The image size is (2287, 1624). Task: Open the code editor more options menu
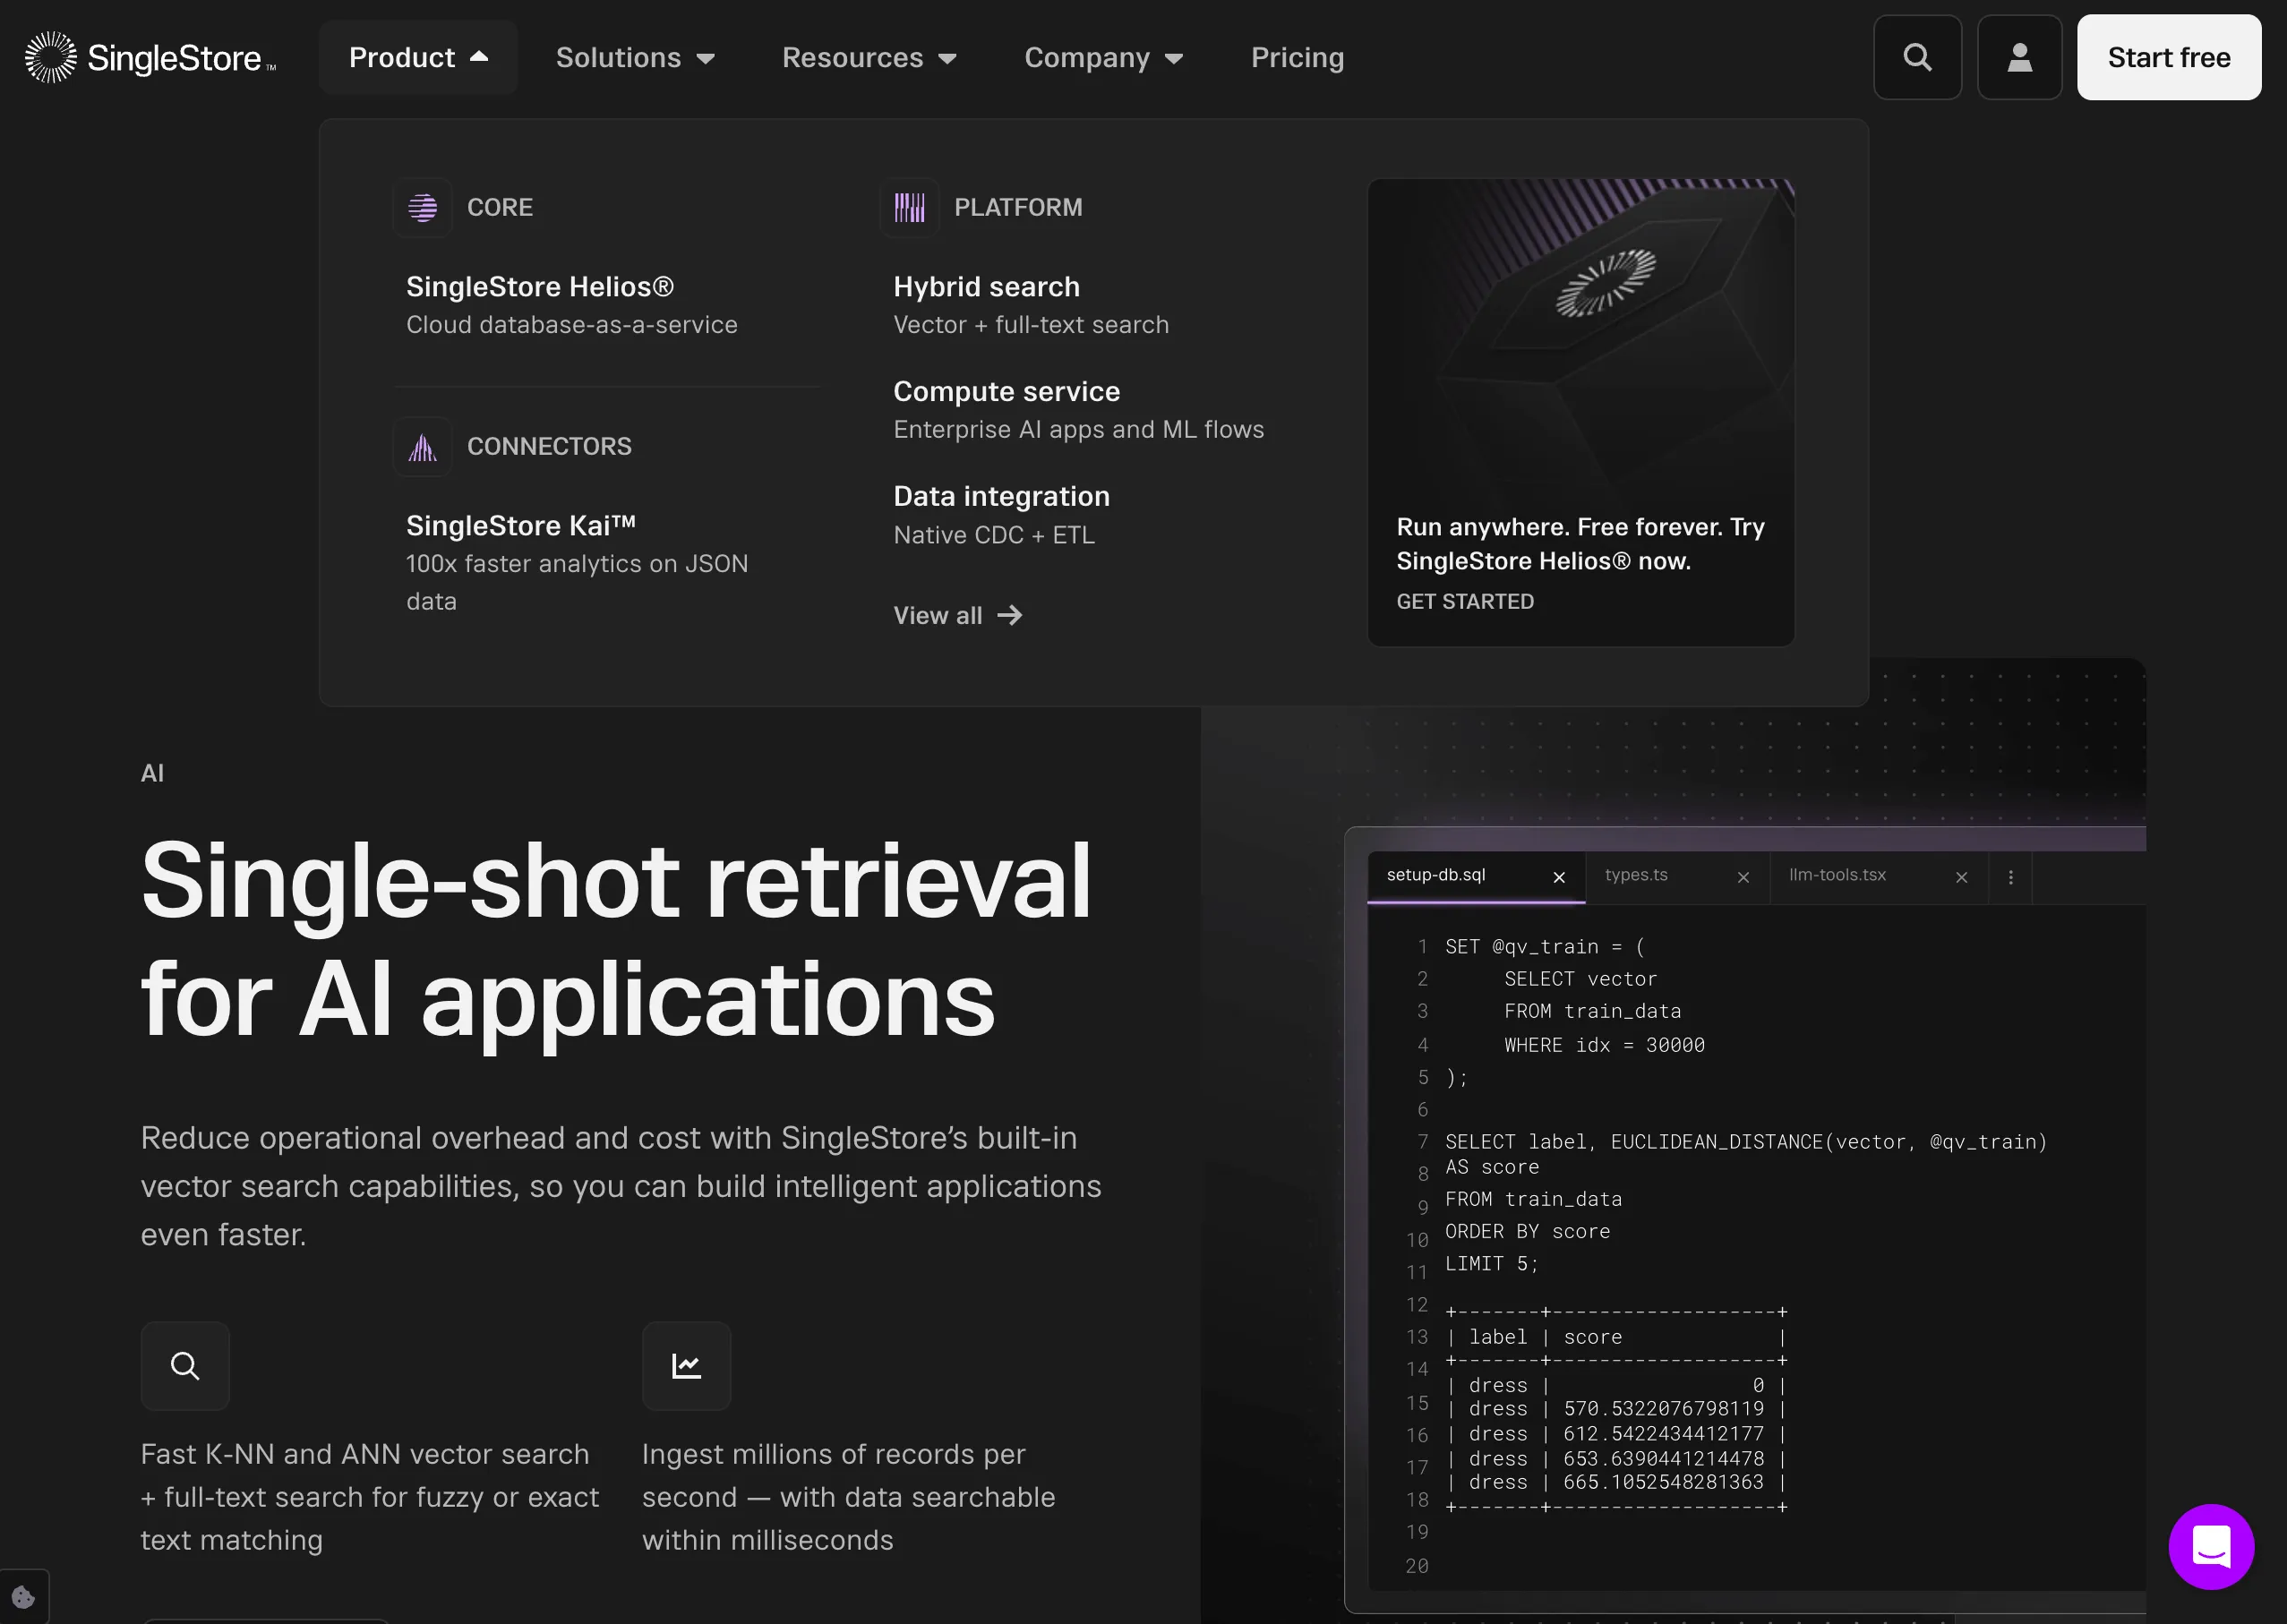coord(2010,877)
